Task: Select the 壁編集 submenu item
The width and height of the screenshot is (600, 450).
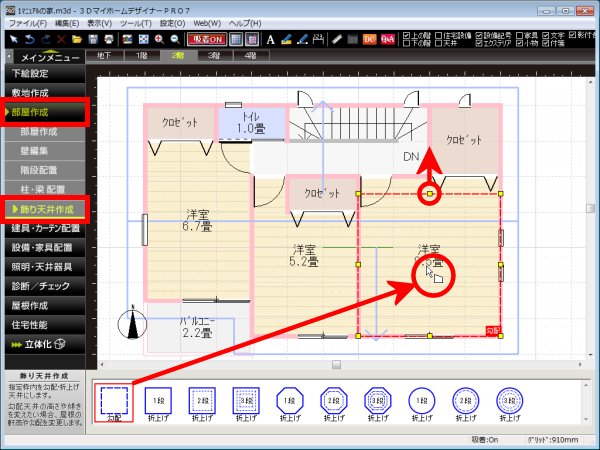Action: (x=45, y=151)
